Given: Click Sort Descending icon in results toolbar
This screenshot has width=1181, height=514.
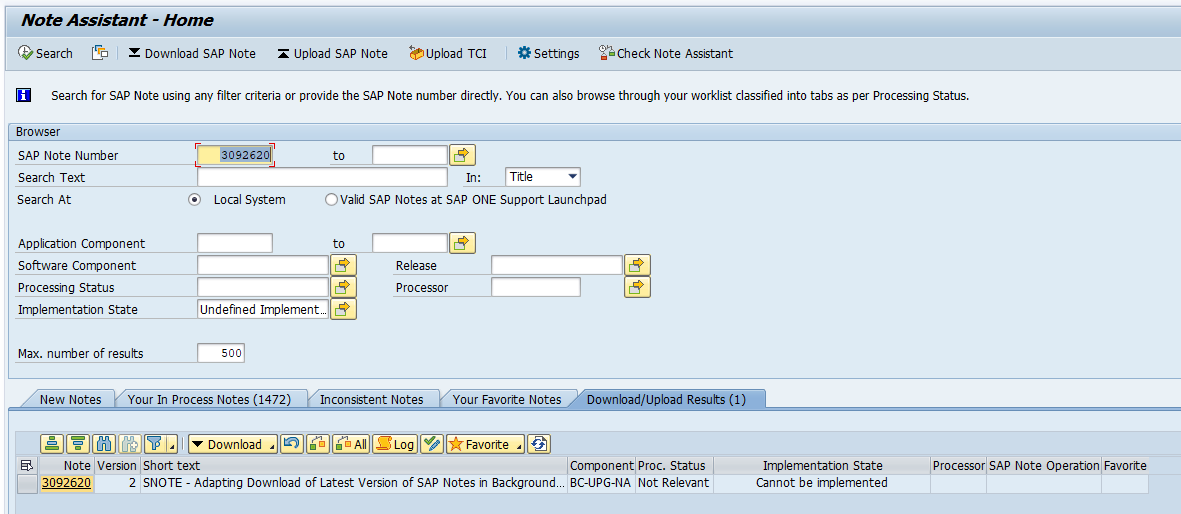Looking at the screenshot, I should [77, 444].
